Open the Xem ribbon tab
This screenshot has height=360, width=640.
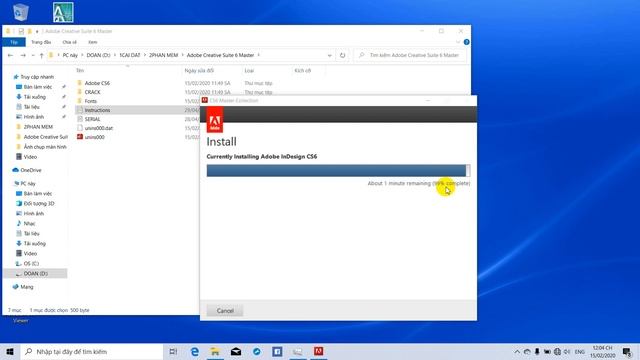[93, 42]
